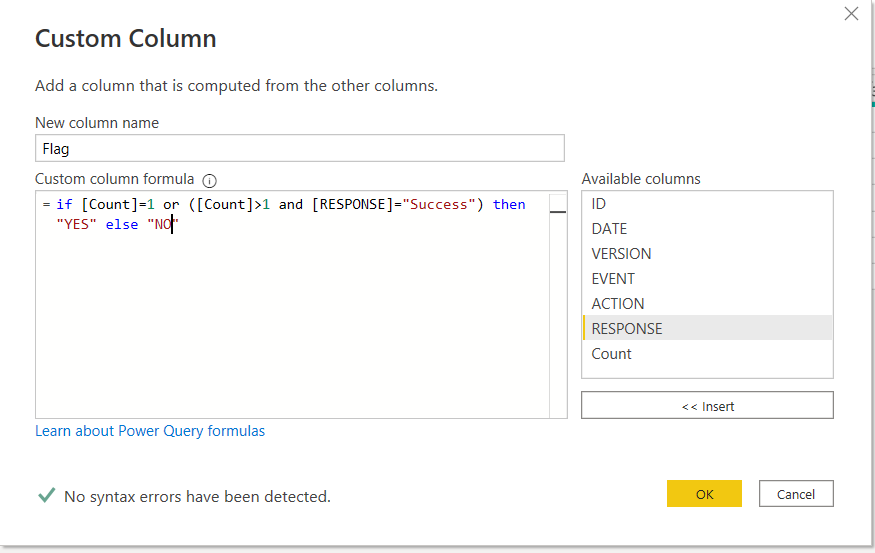Select RESPONSE in Available columns

click(x=707, y=328)
